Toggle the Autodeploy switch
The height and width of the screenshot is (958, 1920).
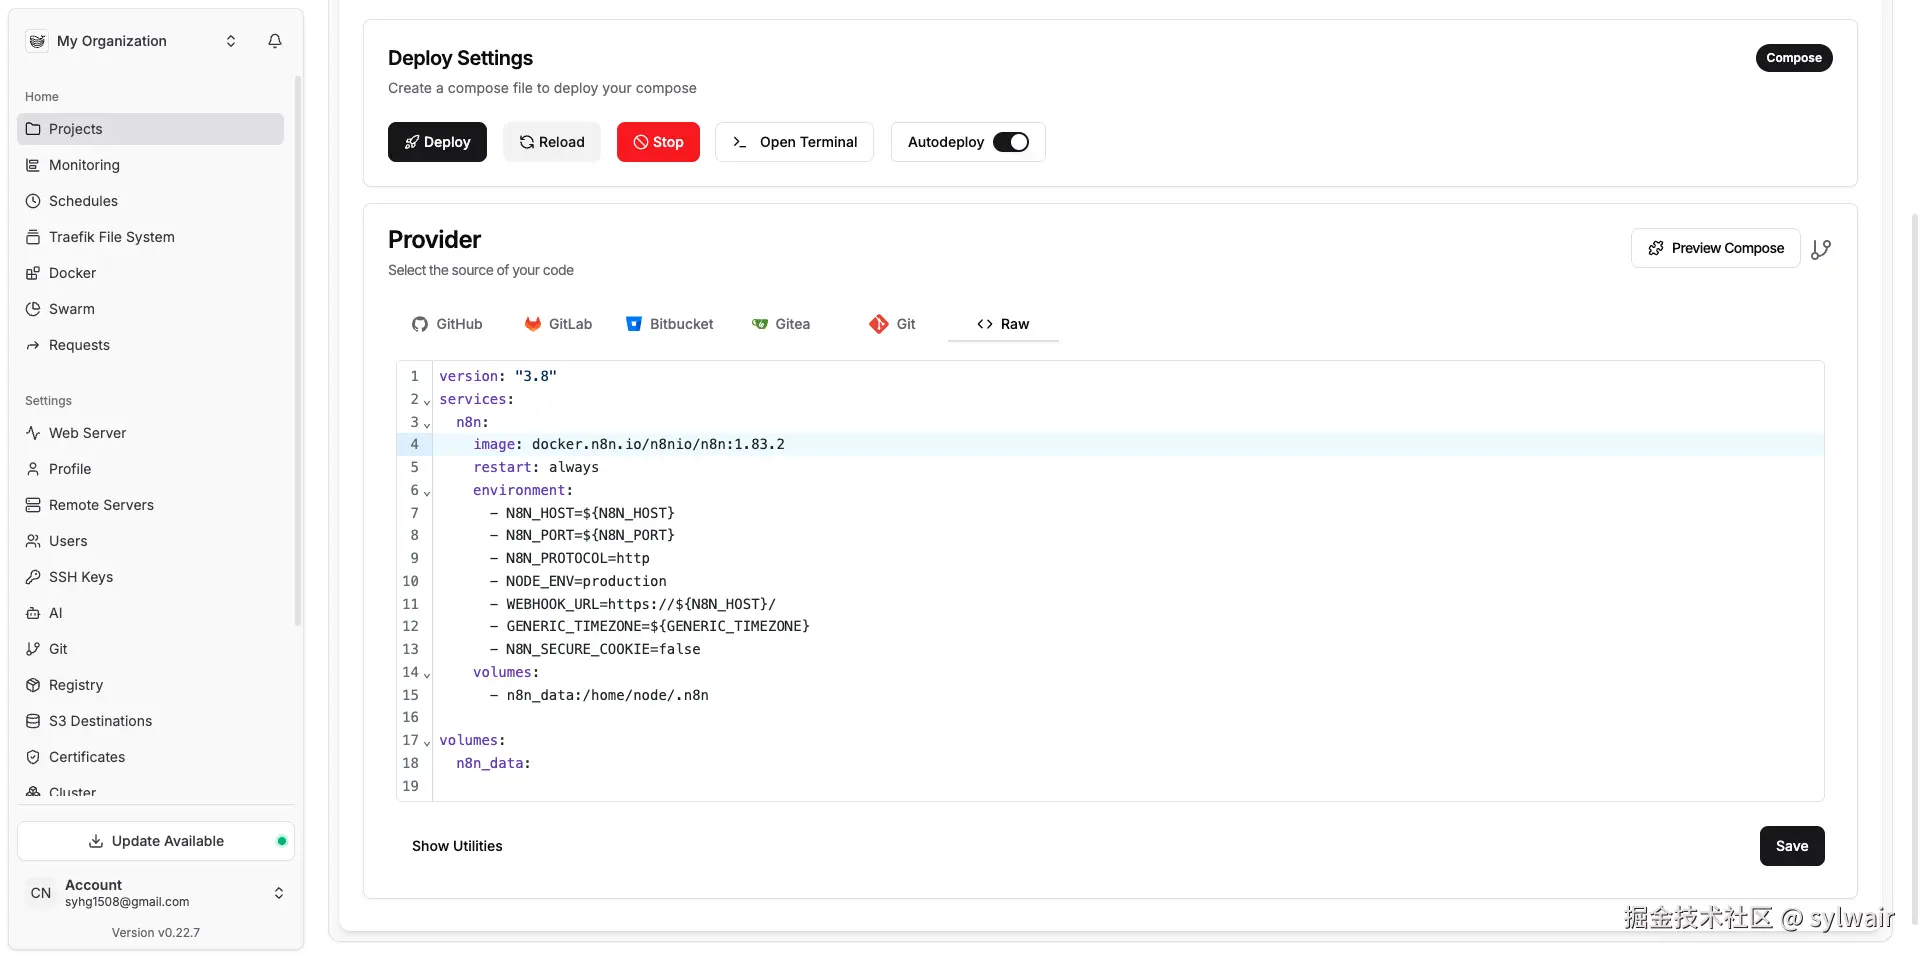click(1011, 142)
